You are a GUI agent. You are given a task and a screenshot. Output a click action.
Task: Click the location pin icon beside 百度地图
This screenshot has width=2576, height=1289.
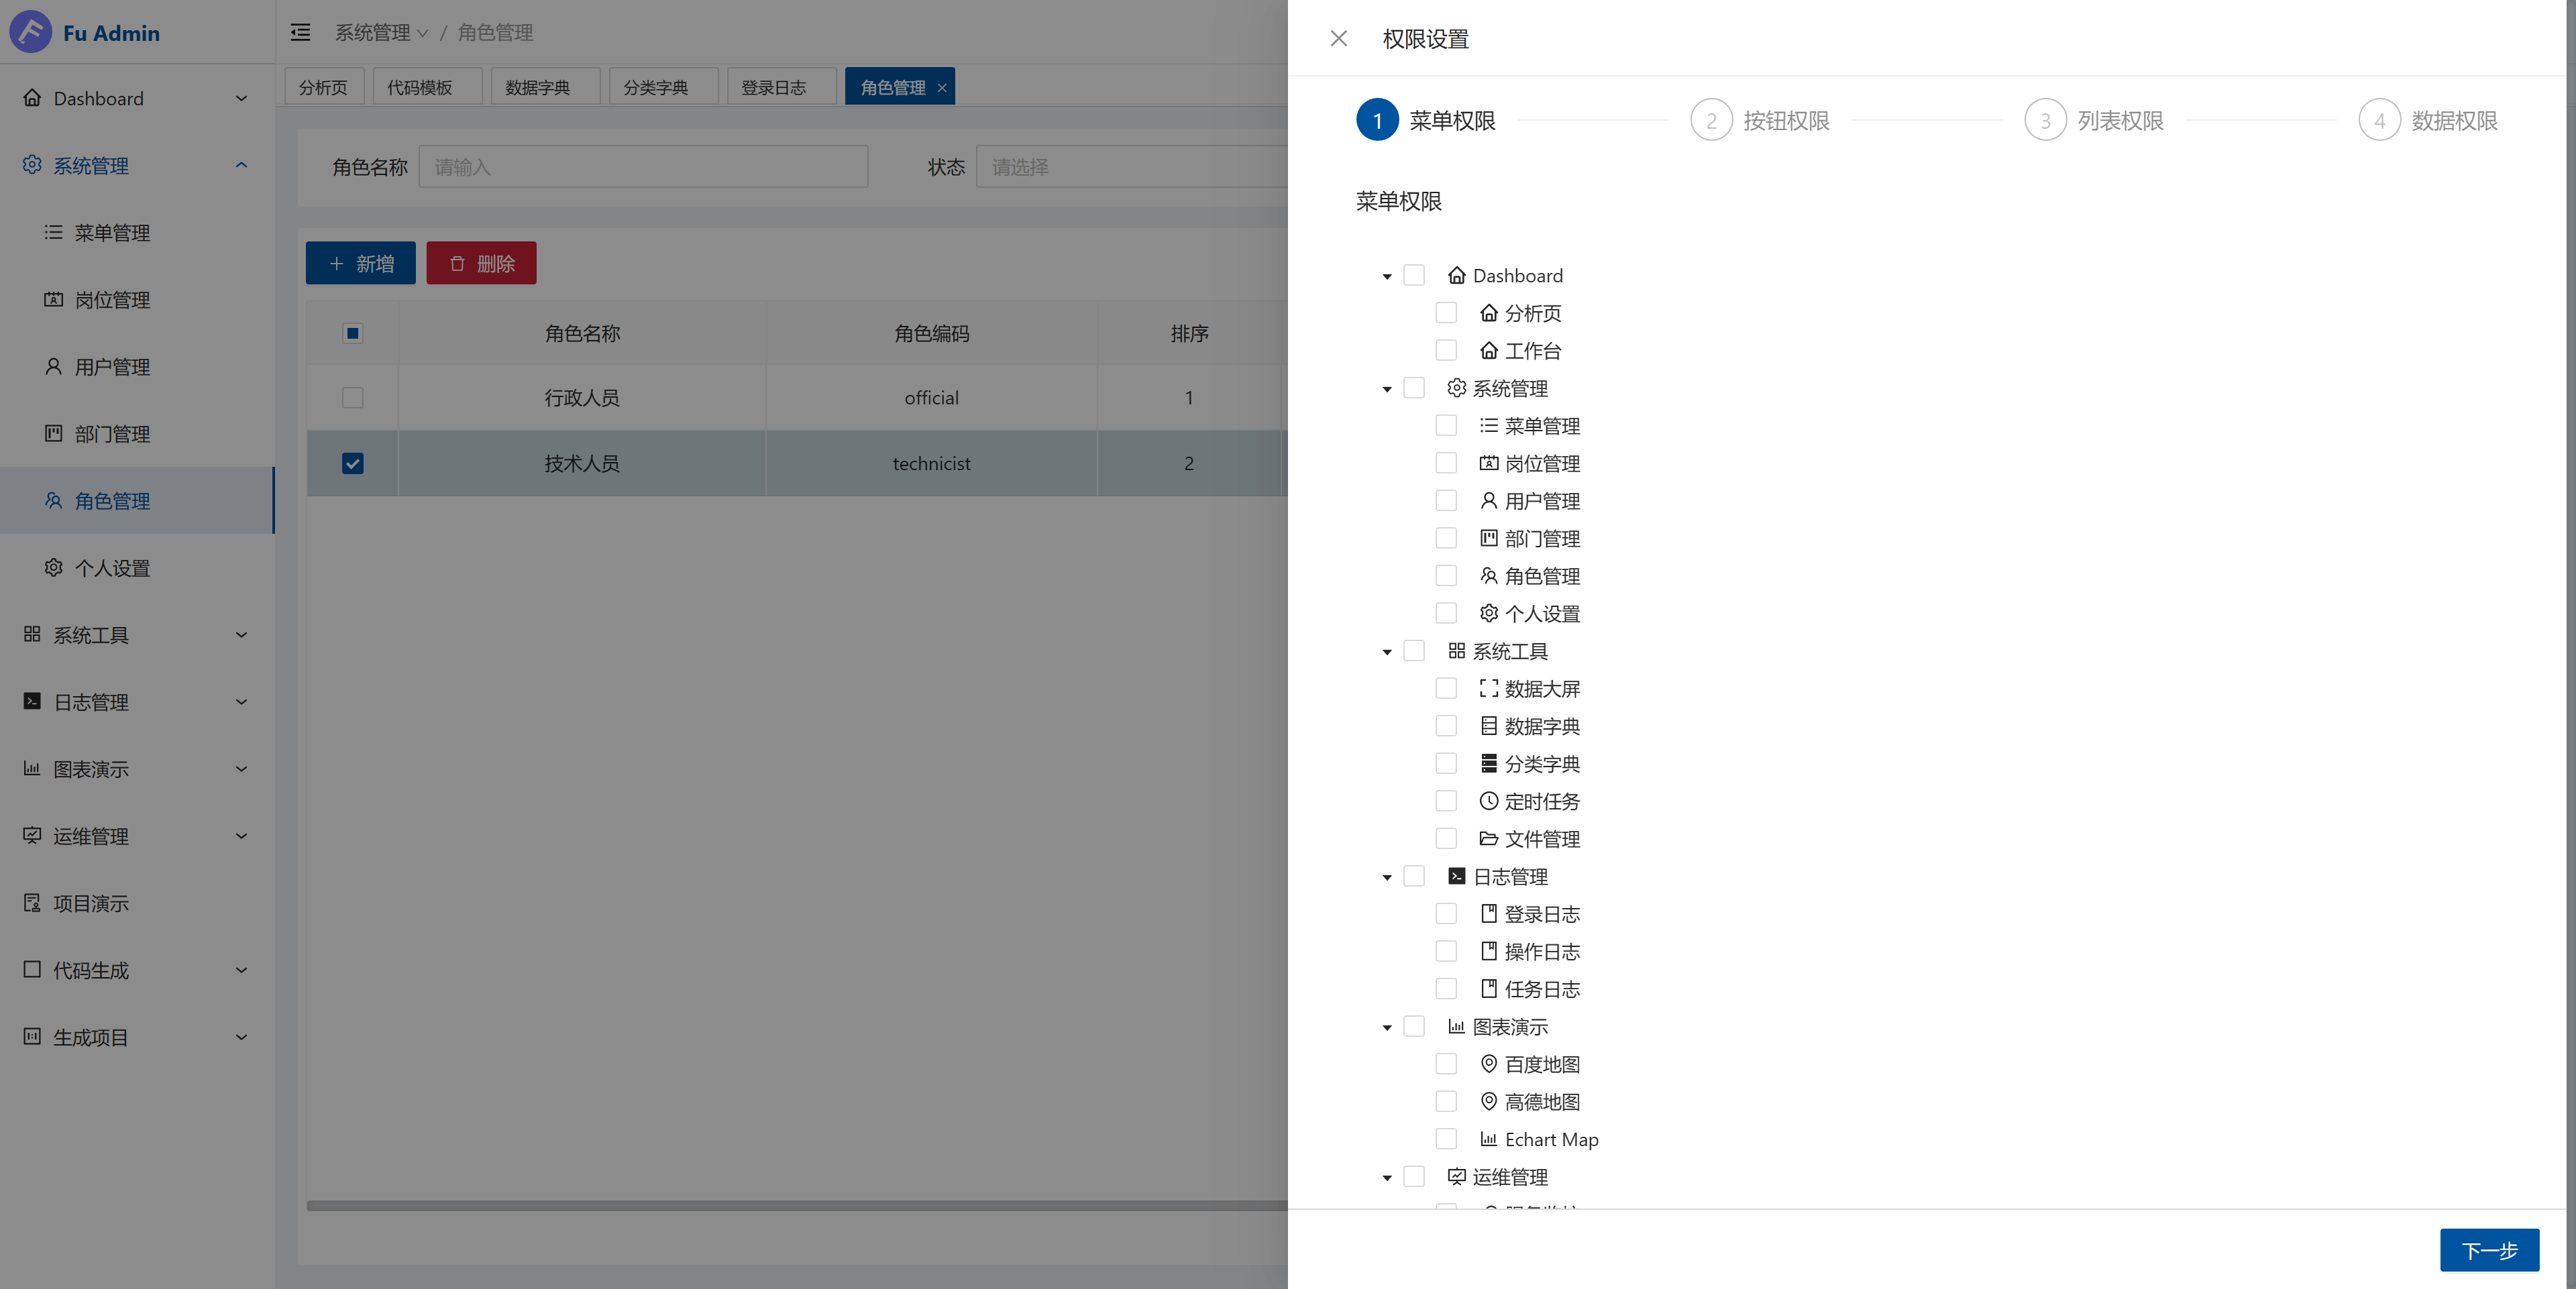1488,1064
